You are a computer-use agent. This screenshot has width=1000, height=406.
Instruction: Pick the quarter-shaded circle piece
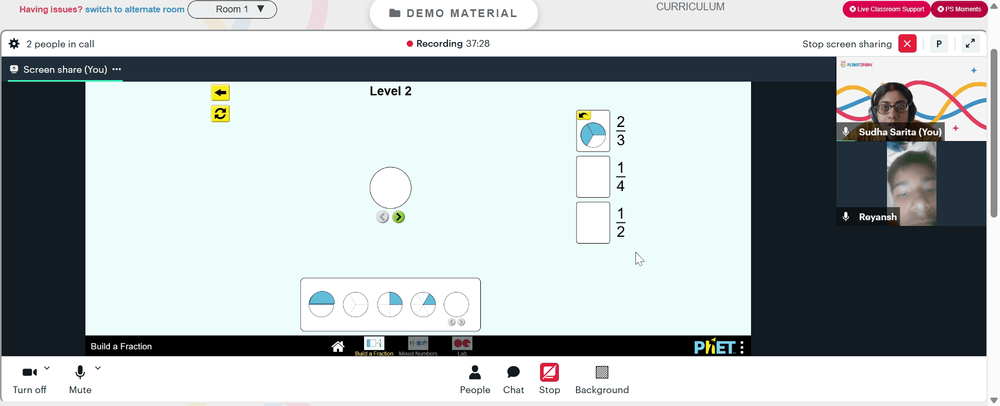[390, 304]
